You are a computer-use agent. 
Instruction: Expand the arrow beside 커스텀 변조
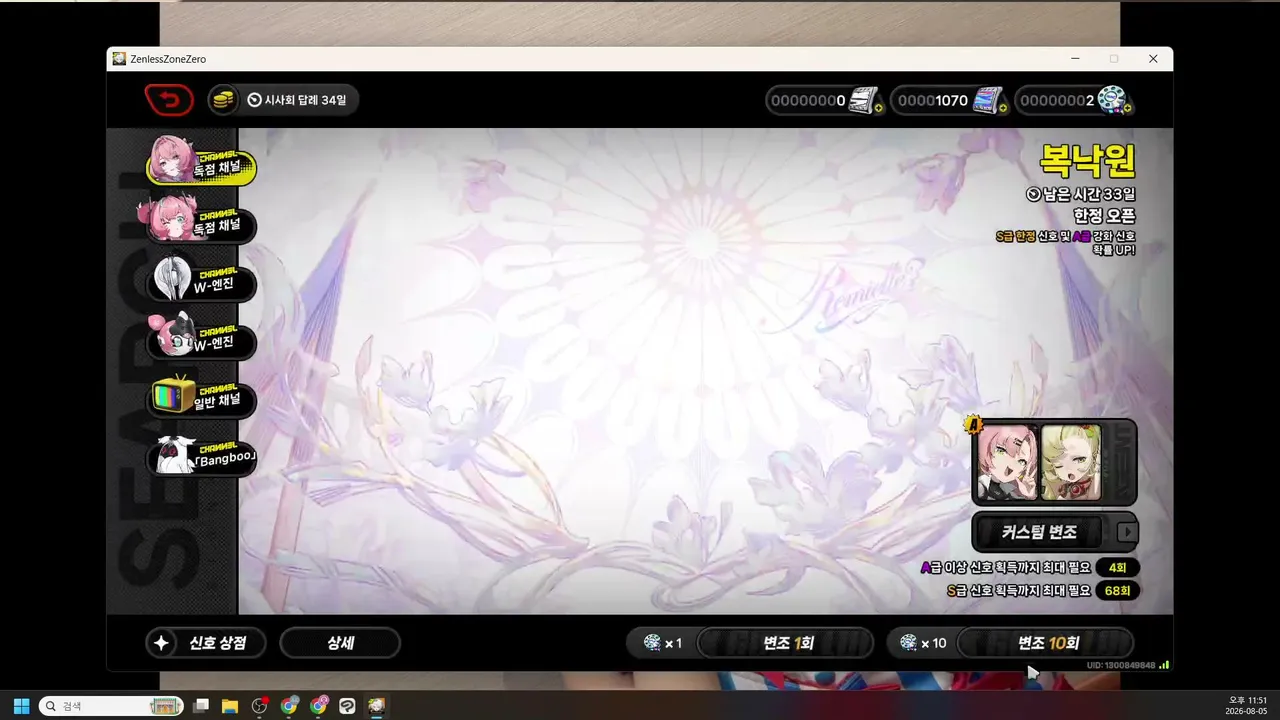[1127, 532]
